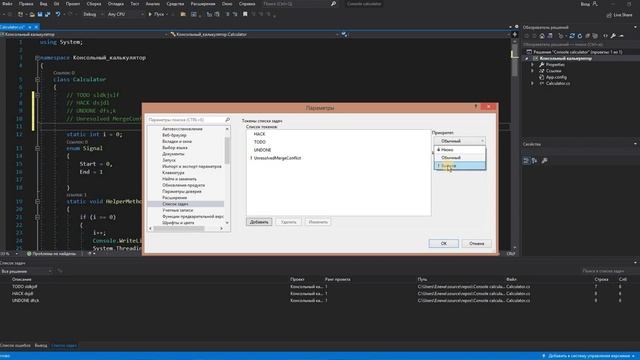640x360 pixels.
Task: Expand the Calculator.cs node in Solution Explorer
Action: pyautogui.click(x=532, y=83)
